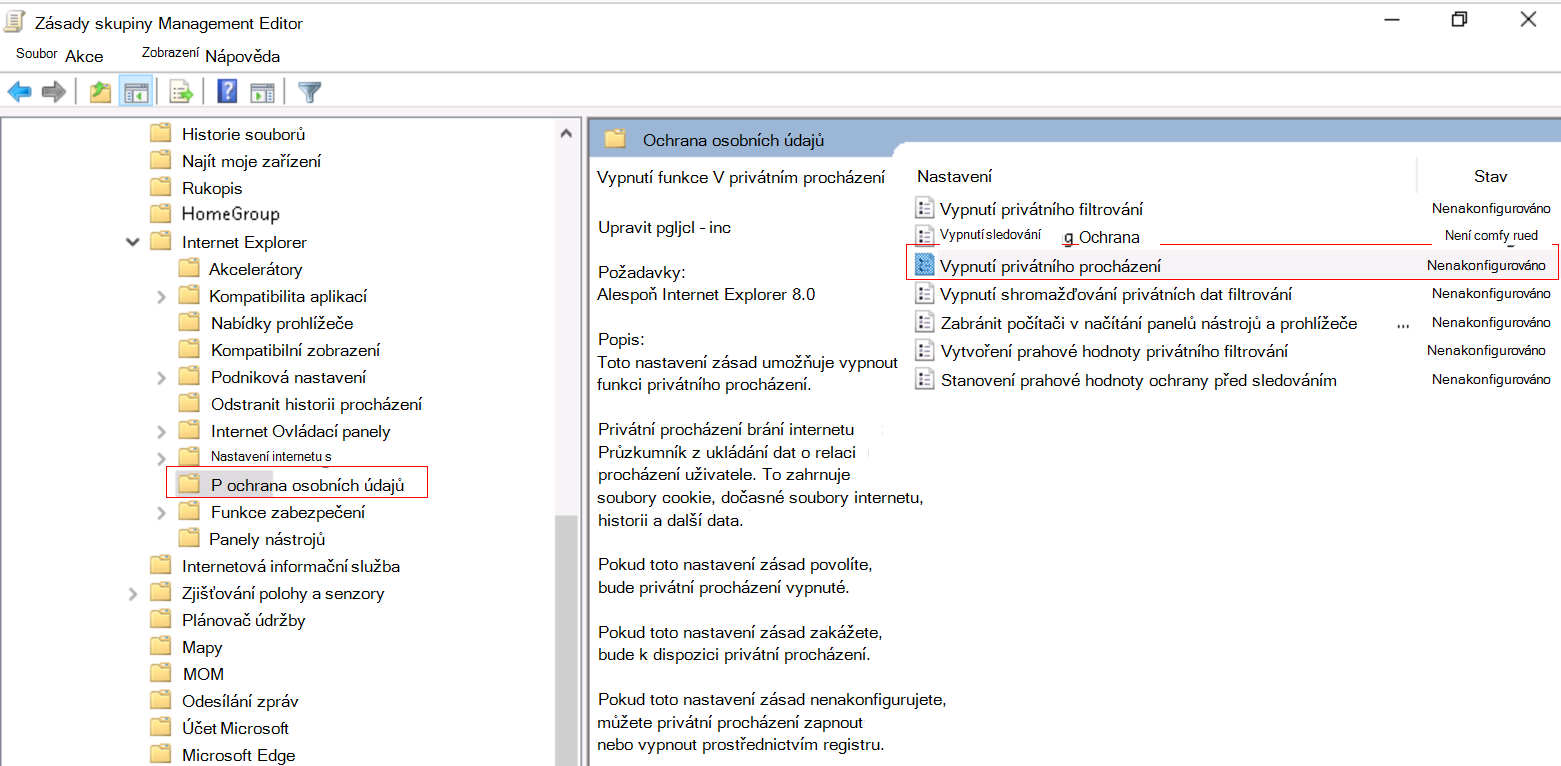Viewport: 1561px width, 766px height.
Task: Select the HomeGroup folder
Action: (230, 215)
